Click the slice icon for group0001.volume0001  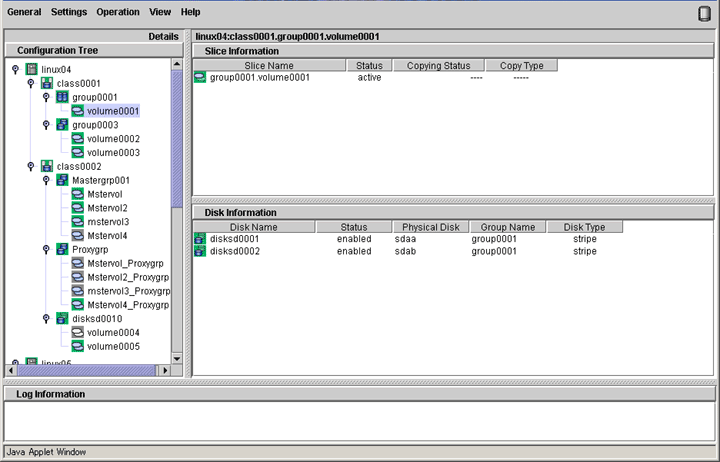click(x=200, y=77)
